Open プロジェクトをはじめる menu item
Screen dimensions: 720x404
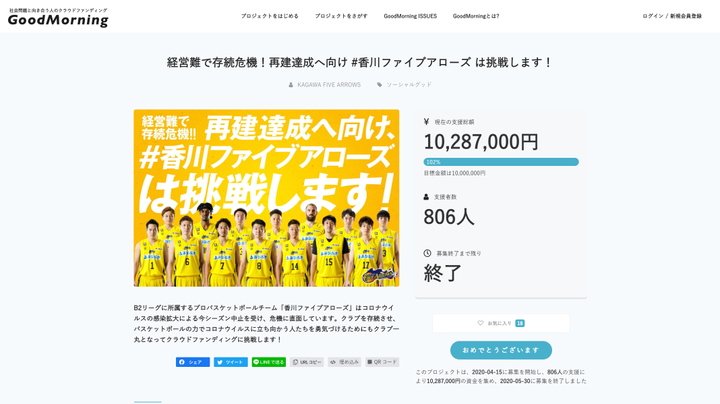[x=270, y=16]
